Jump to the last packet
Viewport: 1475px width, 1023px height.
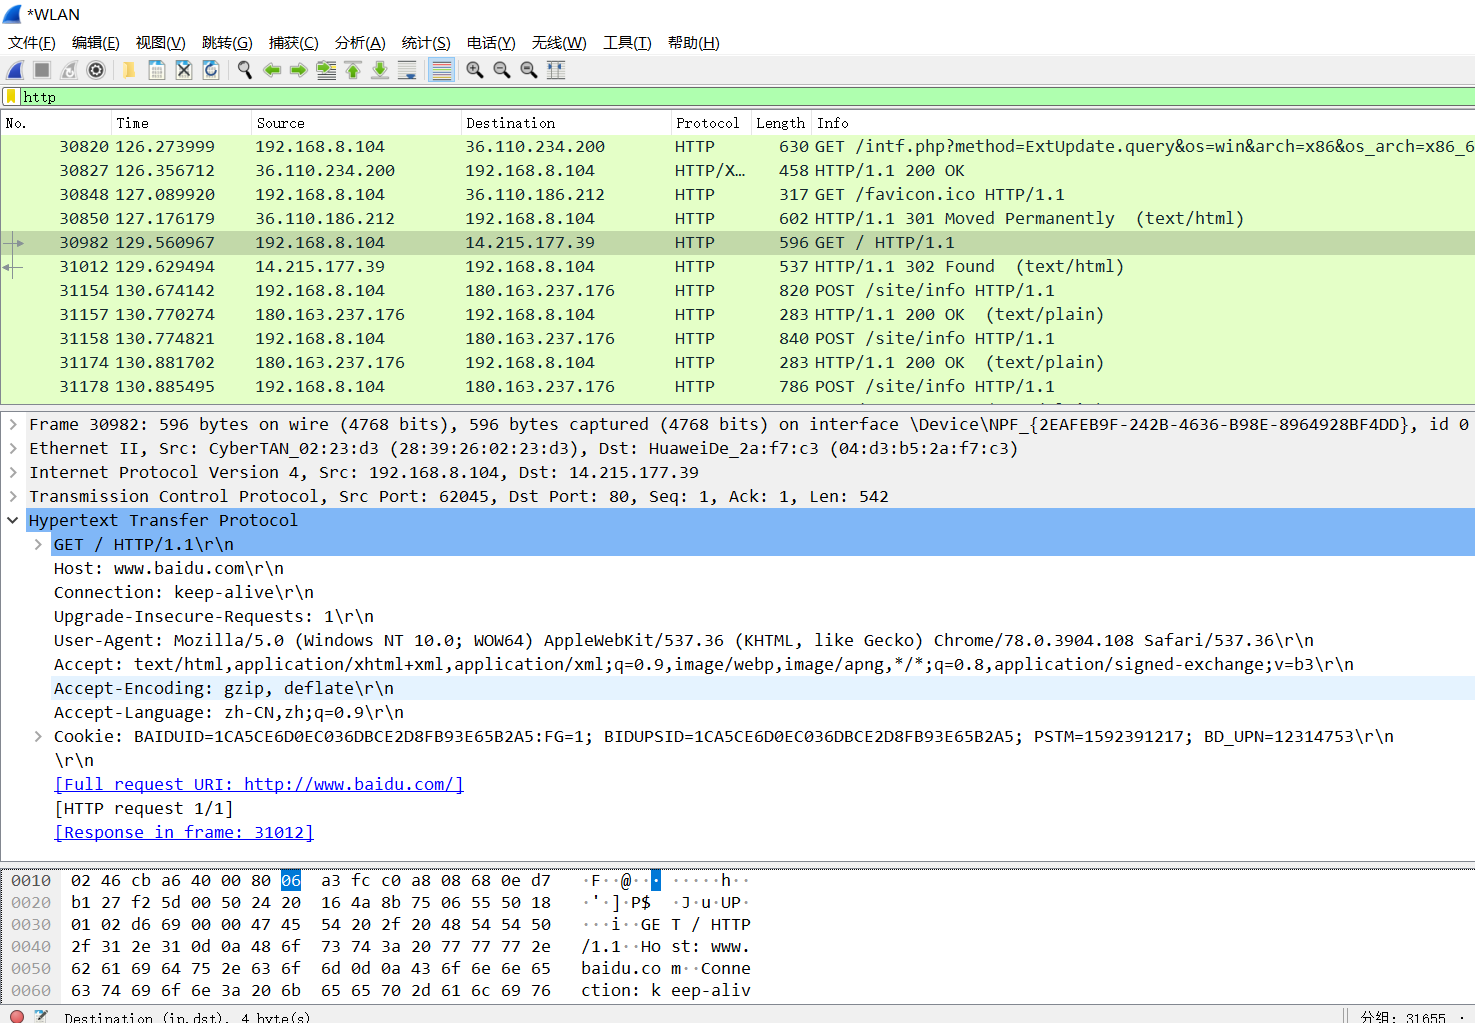380,70
